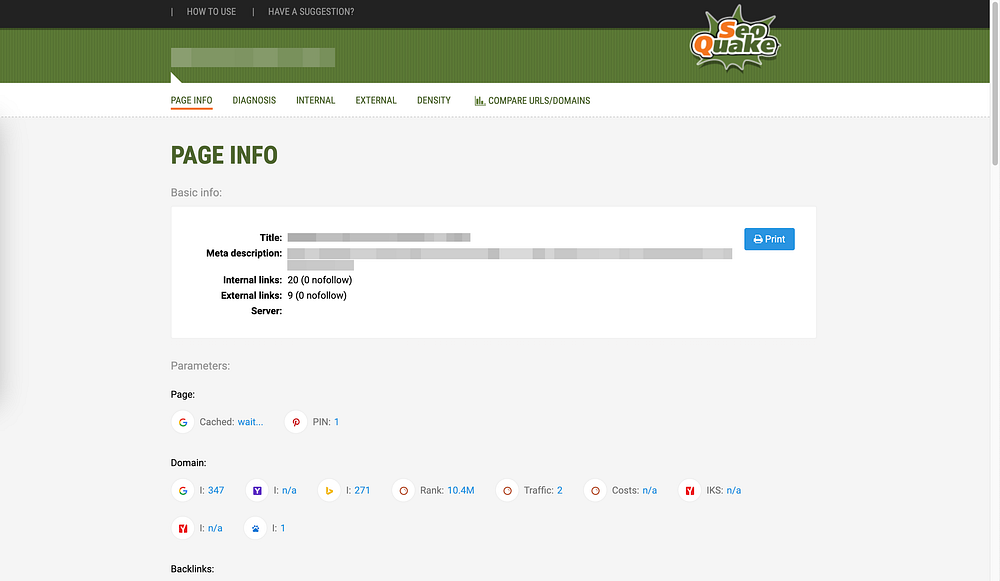This screenshot has width=1000, height=581.
Task: Click the Google index icon in Domain row
Action: [182, 490]
